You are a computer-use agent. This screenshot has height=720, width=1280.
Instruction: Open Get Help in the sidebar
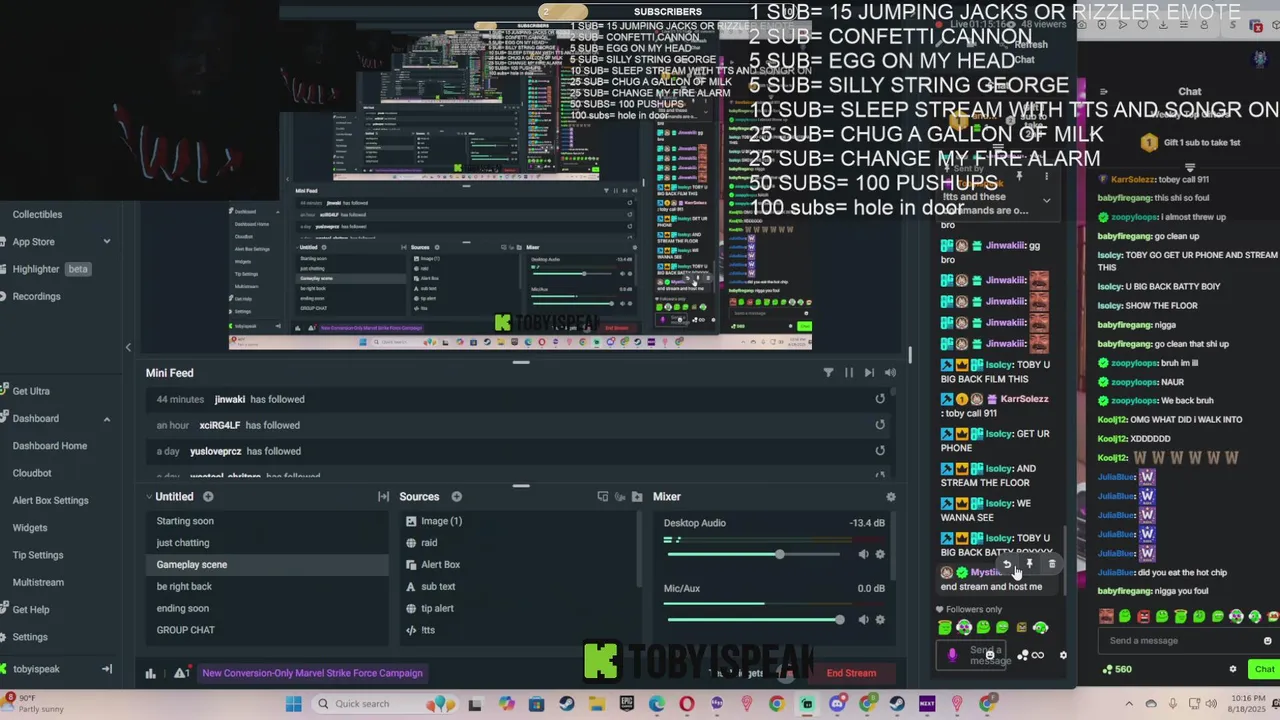[31, 609]
